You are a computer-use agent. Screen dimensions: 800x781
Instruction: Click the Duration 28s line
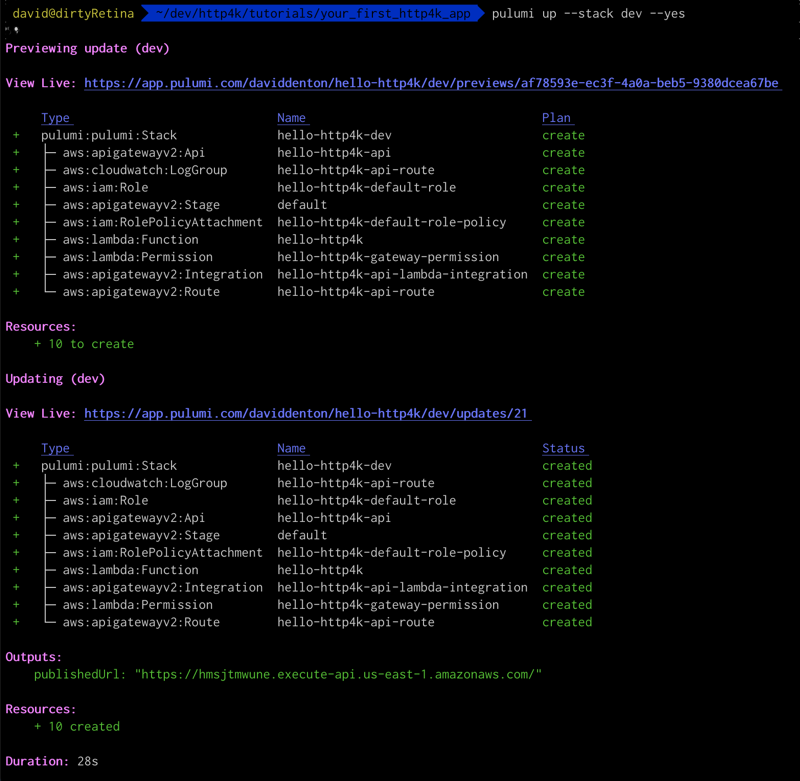tap(52, 761)
